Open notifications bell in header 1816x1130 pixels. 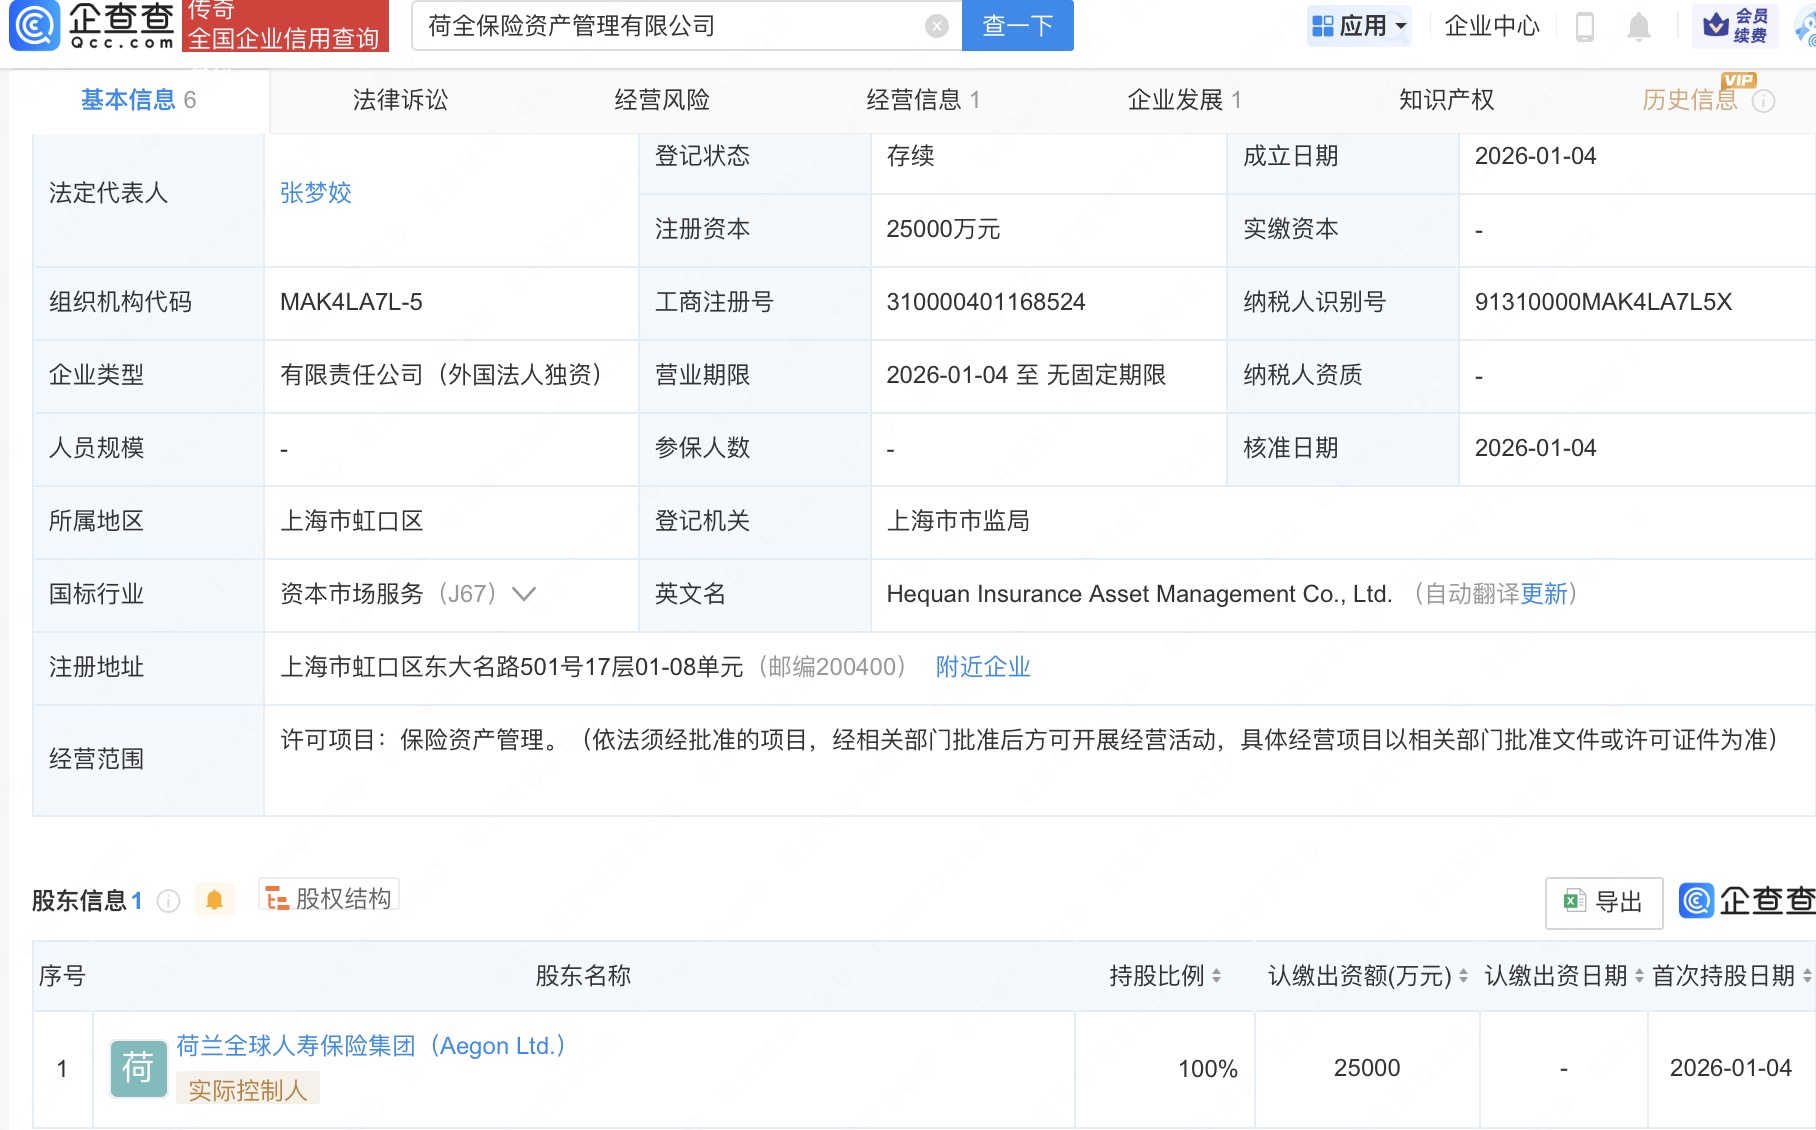[1638, 26]
